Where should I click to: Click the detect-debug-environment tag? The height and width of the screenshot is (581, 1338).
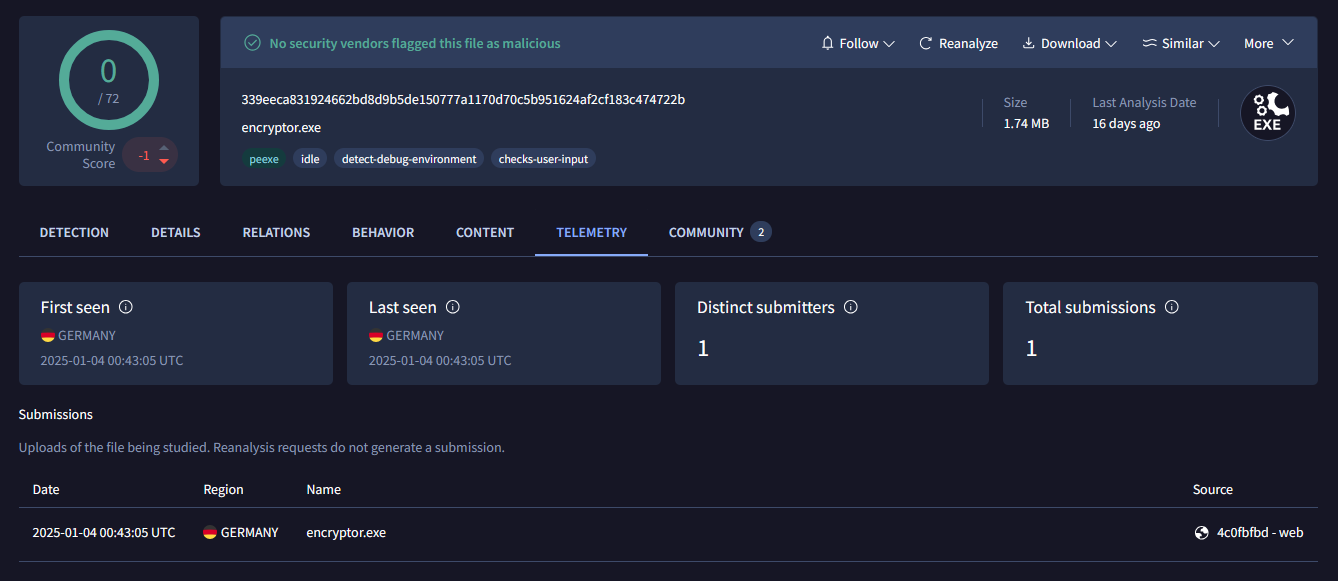click(x=409, y=159)
